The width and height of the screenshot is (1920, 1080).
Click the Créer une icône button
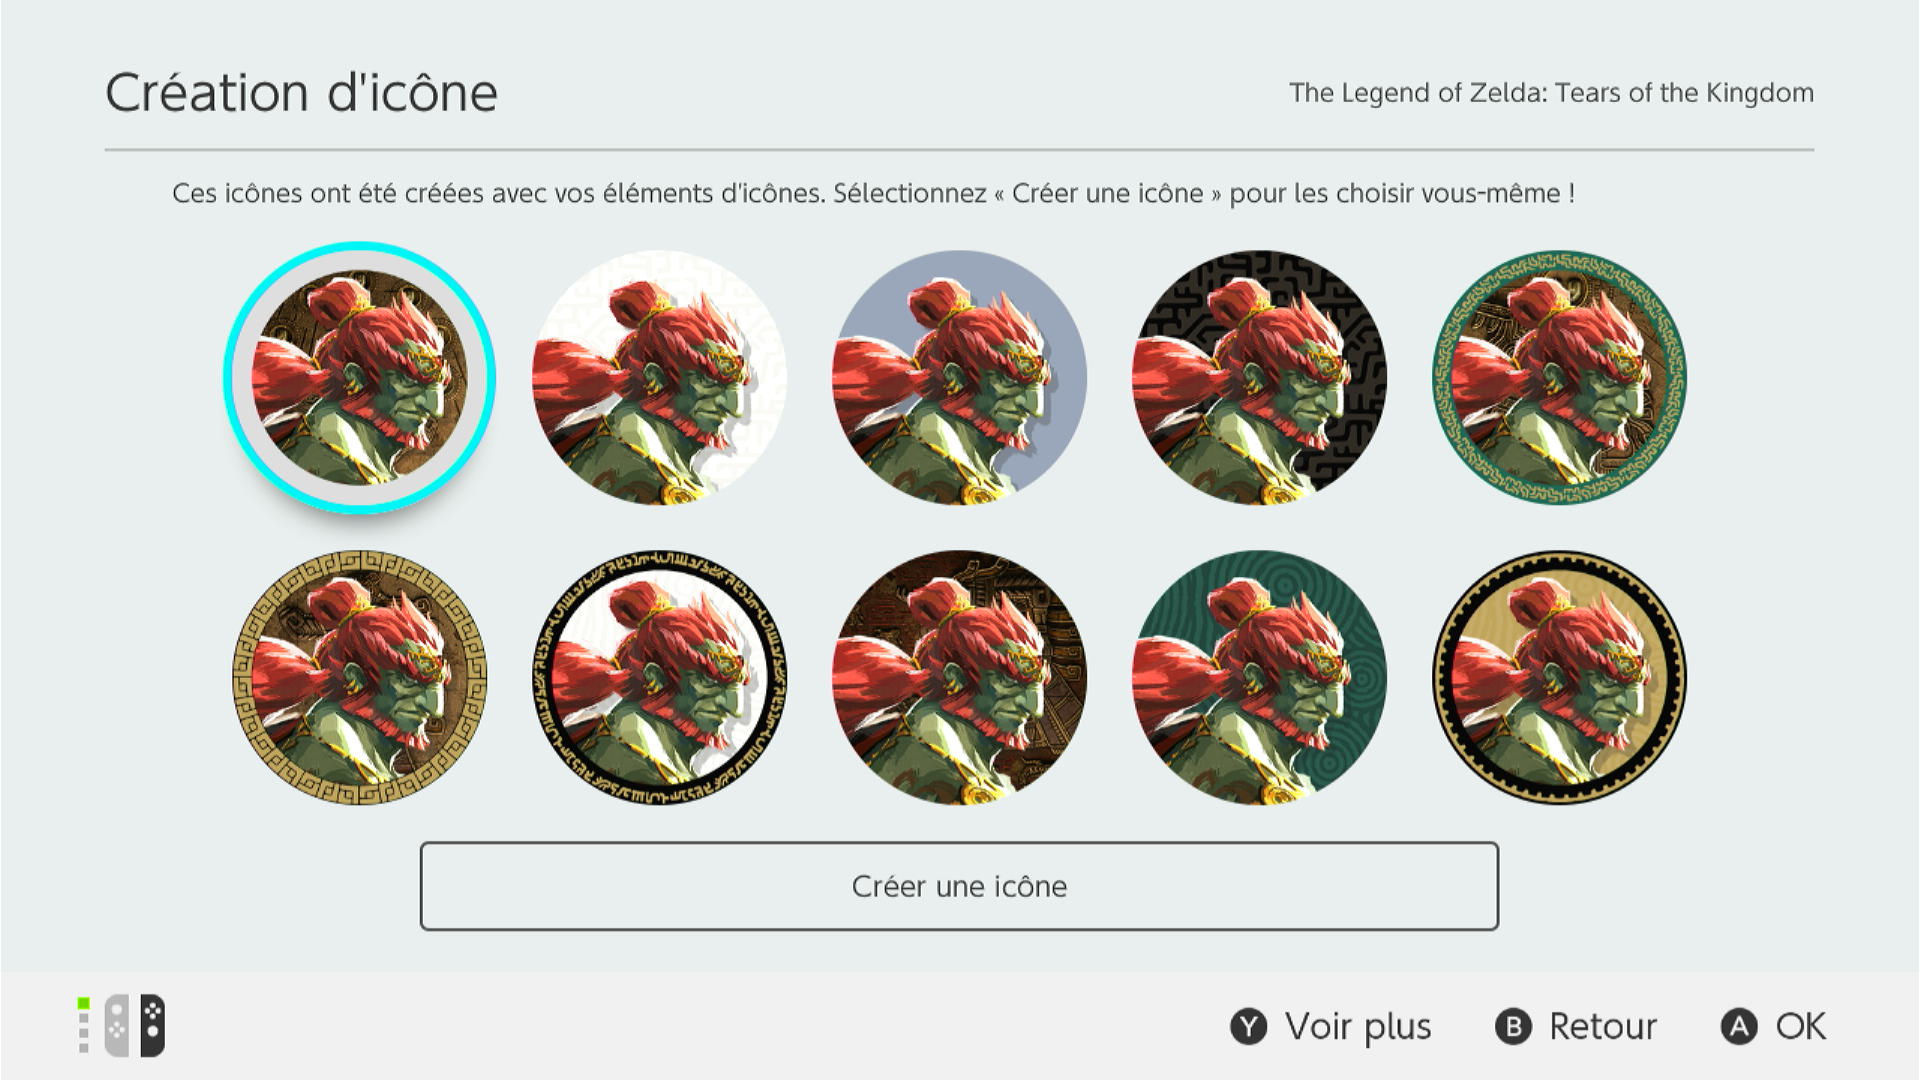(959, 886)
